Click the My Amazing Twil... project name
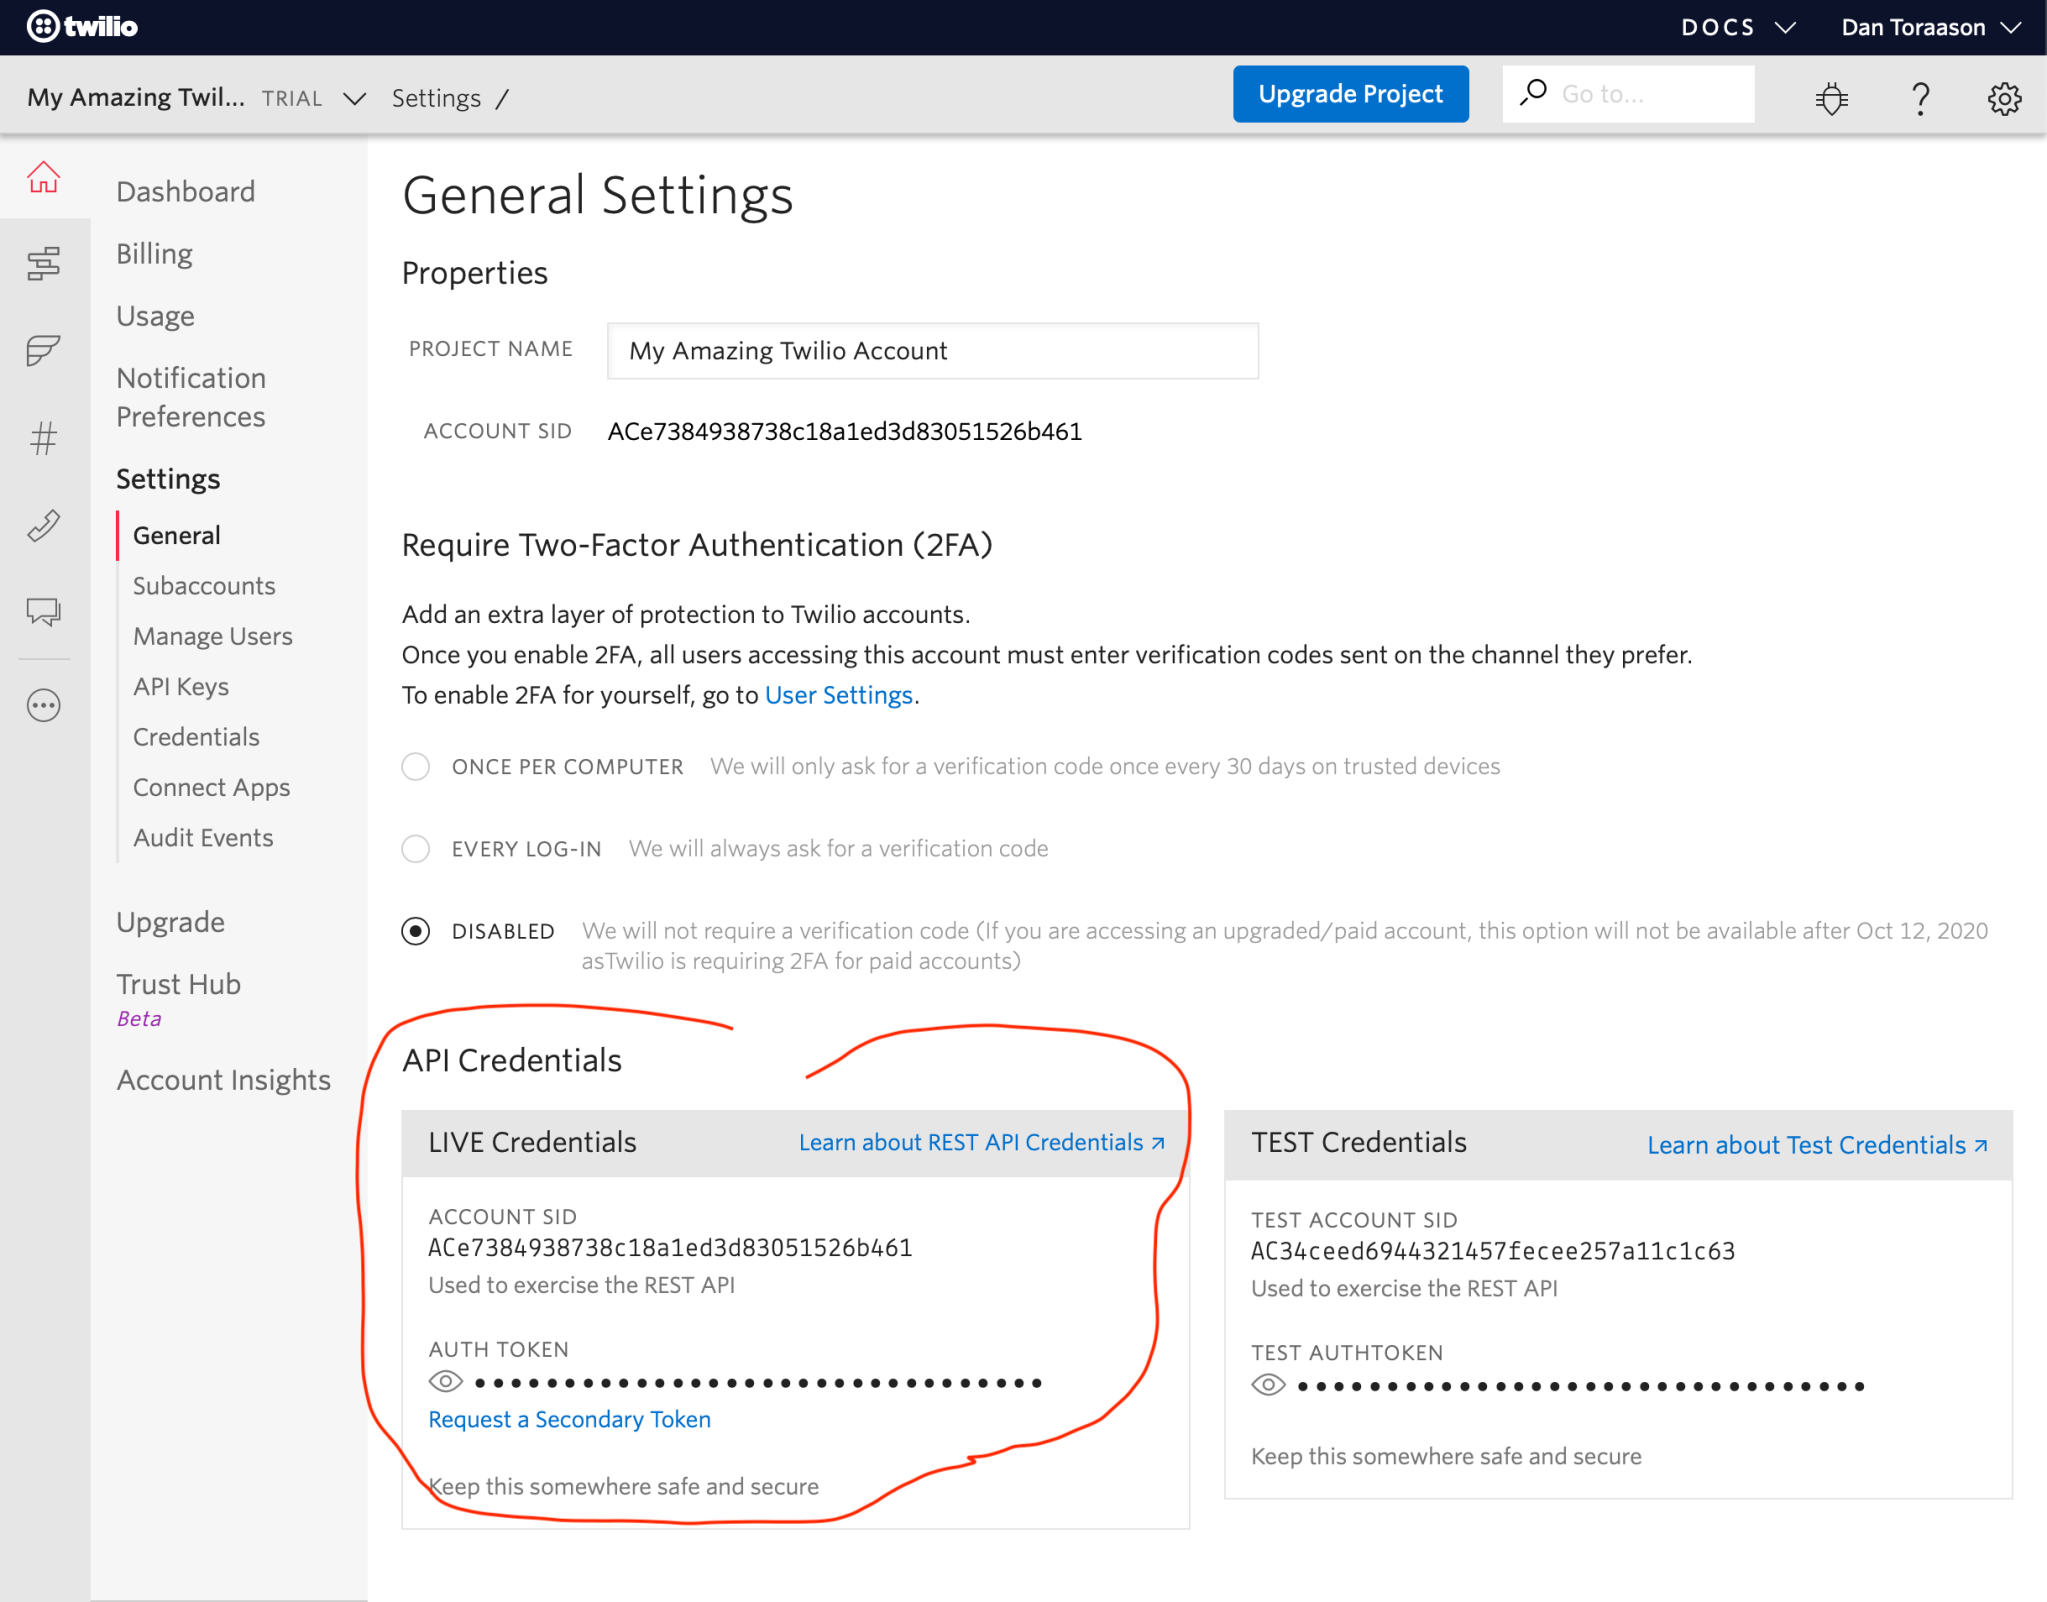 pos(136,97)
